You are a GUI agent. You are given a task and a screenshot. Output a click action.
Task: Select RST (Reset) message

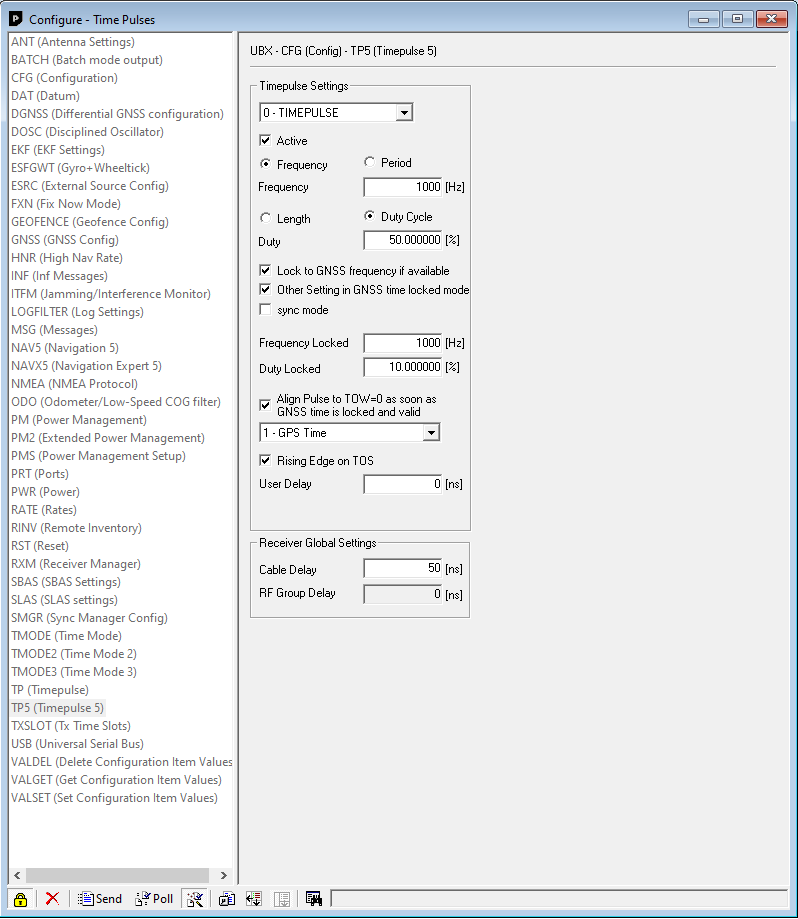[40, 546]
